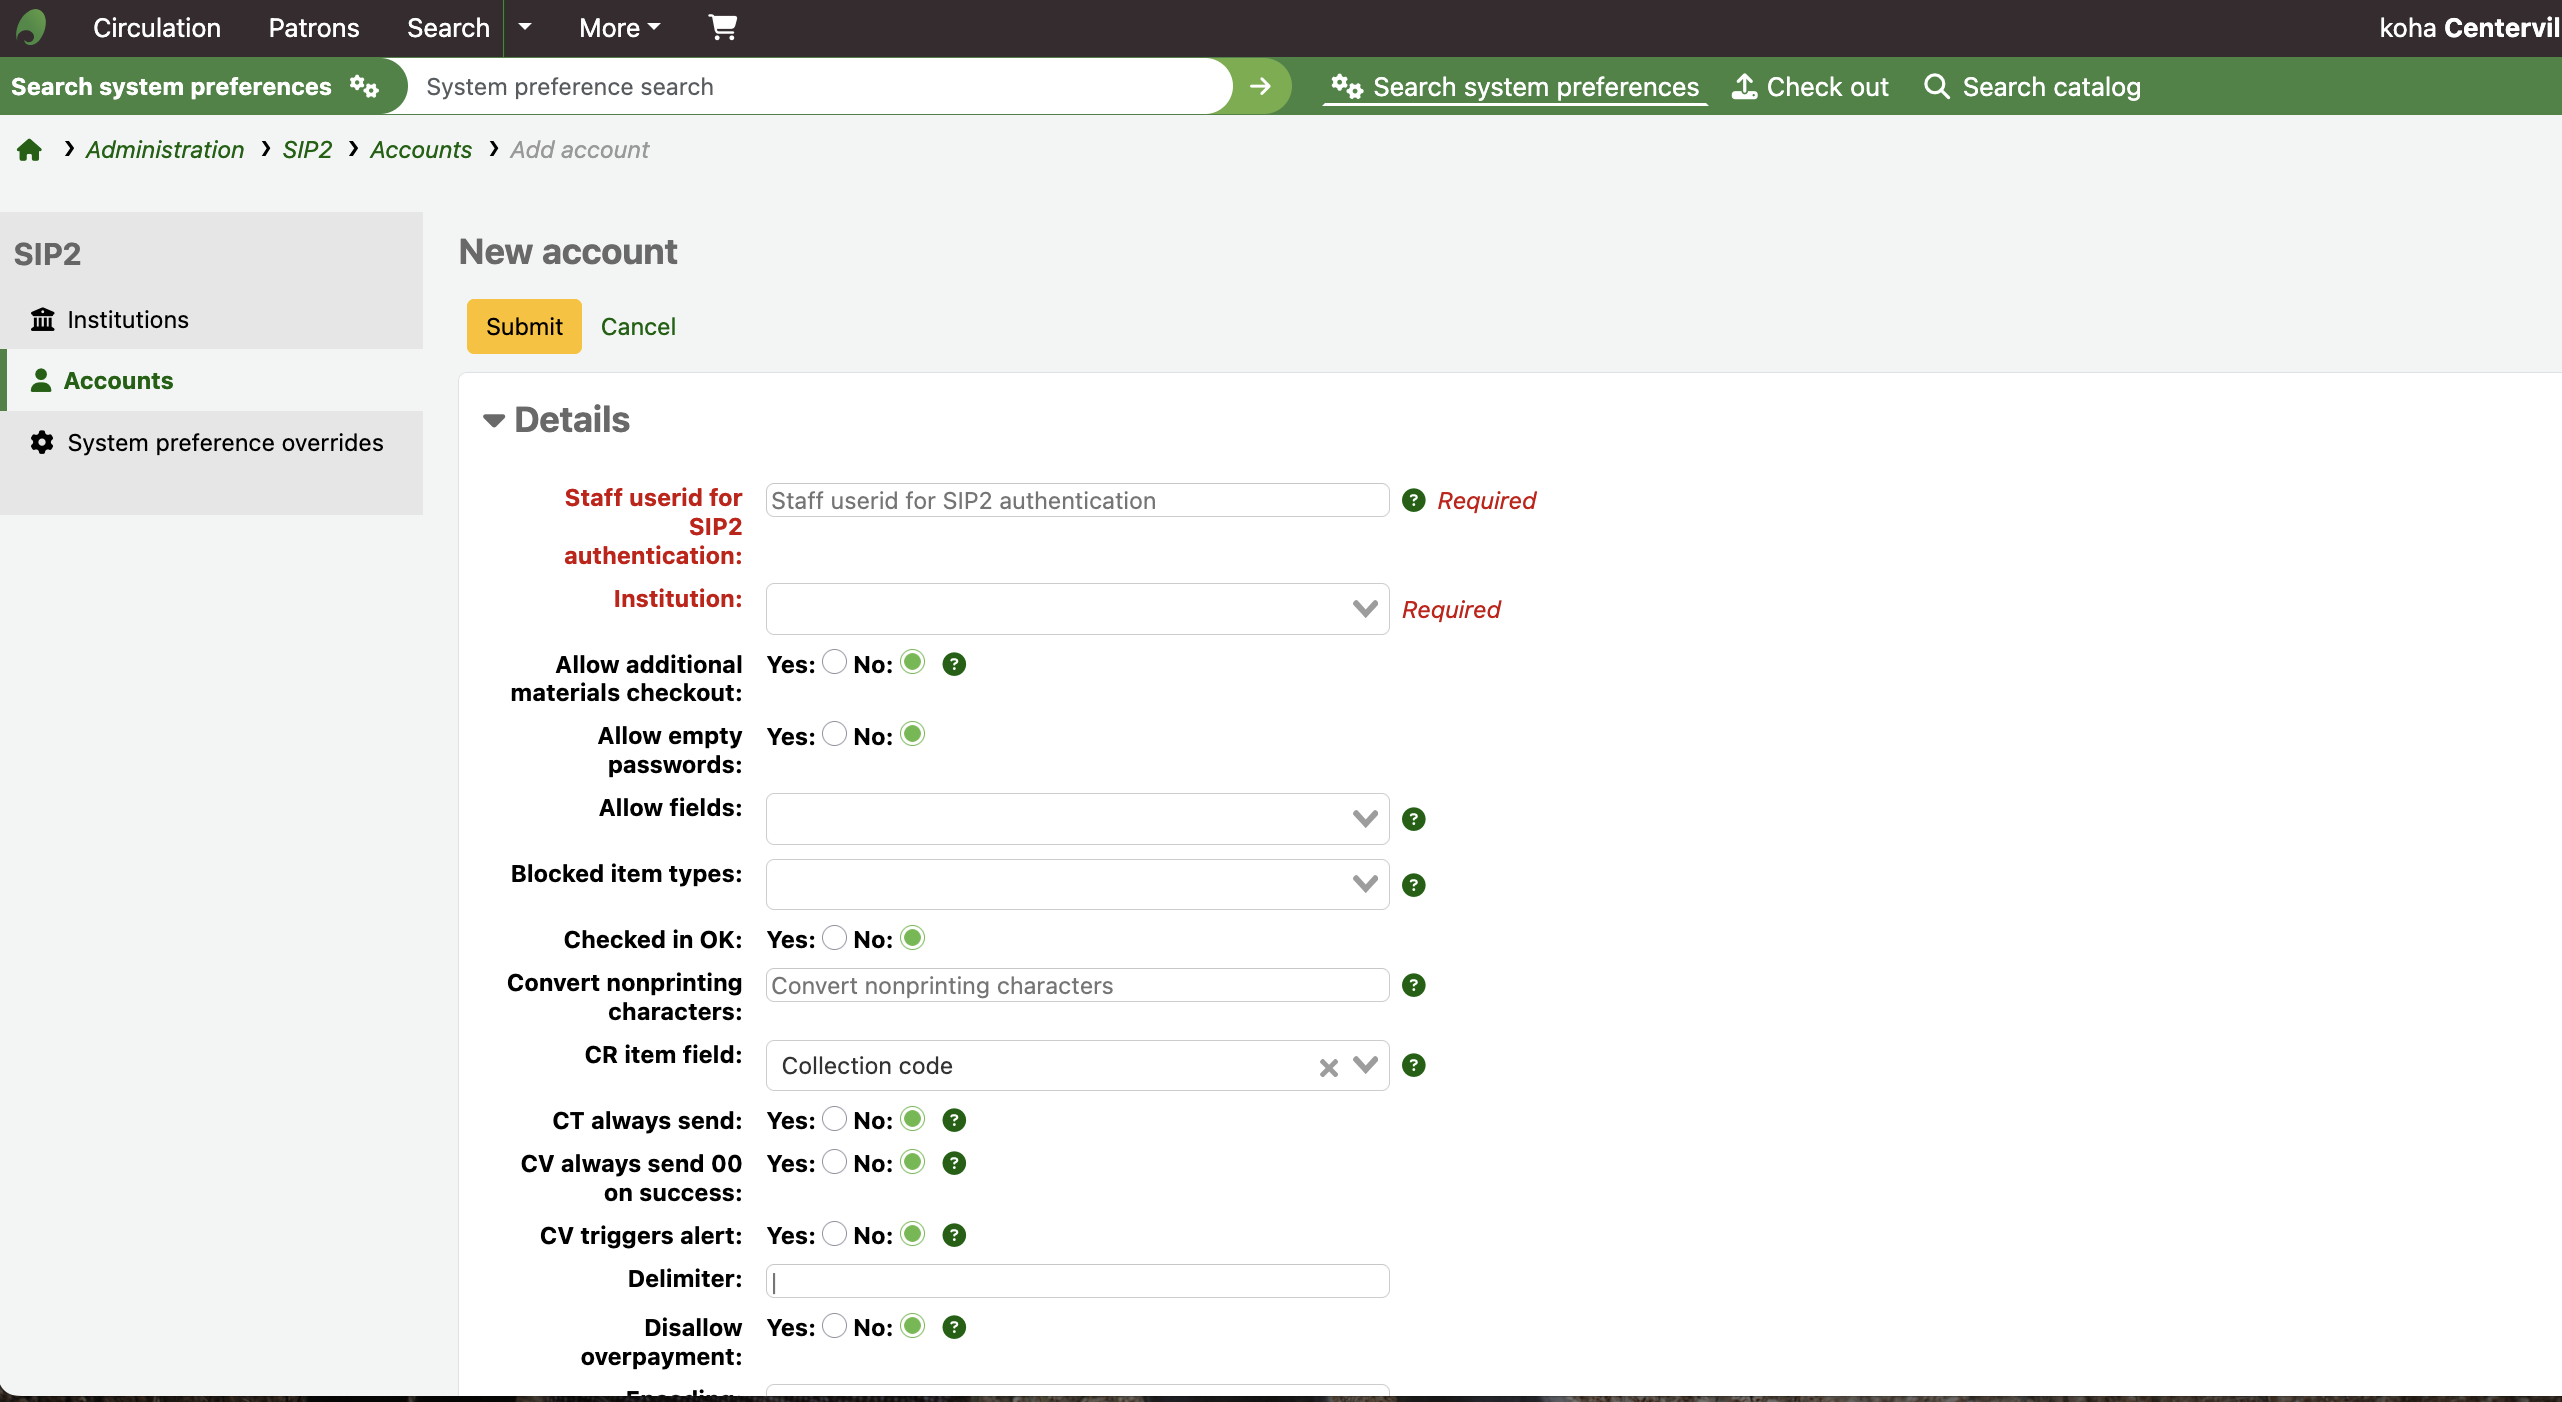The width and height of the screenshot is (2562, 1402).
Task: Open Institutions in SIP2 sidebar
Action: (x=127, y=319)
